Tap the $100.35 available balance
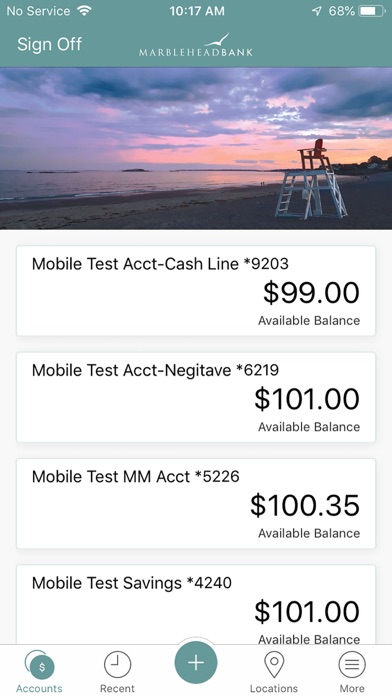 click(x=305, y=506)
